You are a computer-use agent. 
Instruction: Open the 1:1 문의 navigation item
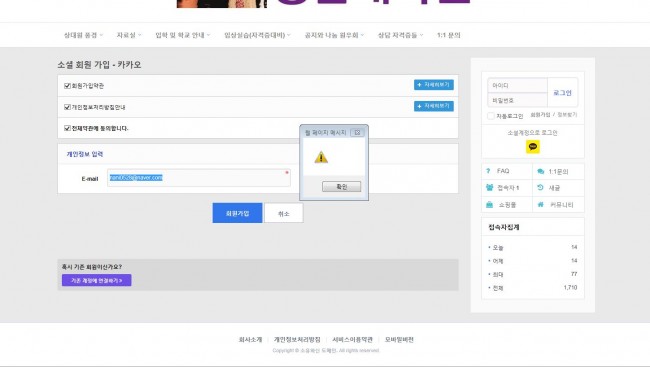point(449,35)
